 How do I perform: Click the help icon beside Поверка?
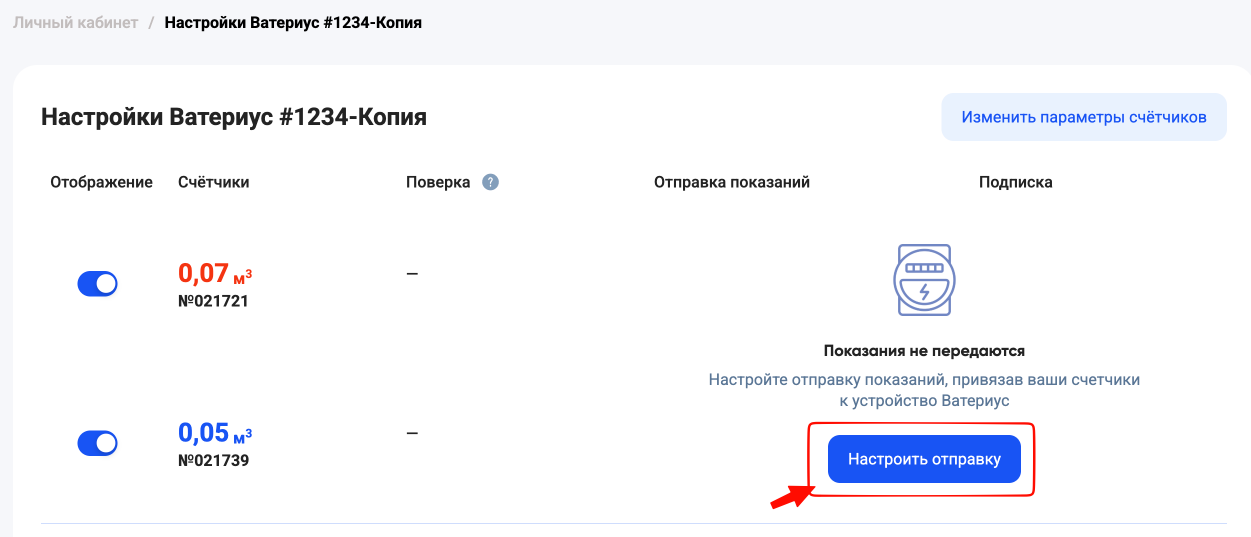pyautogui.click(x=490, y=182)
